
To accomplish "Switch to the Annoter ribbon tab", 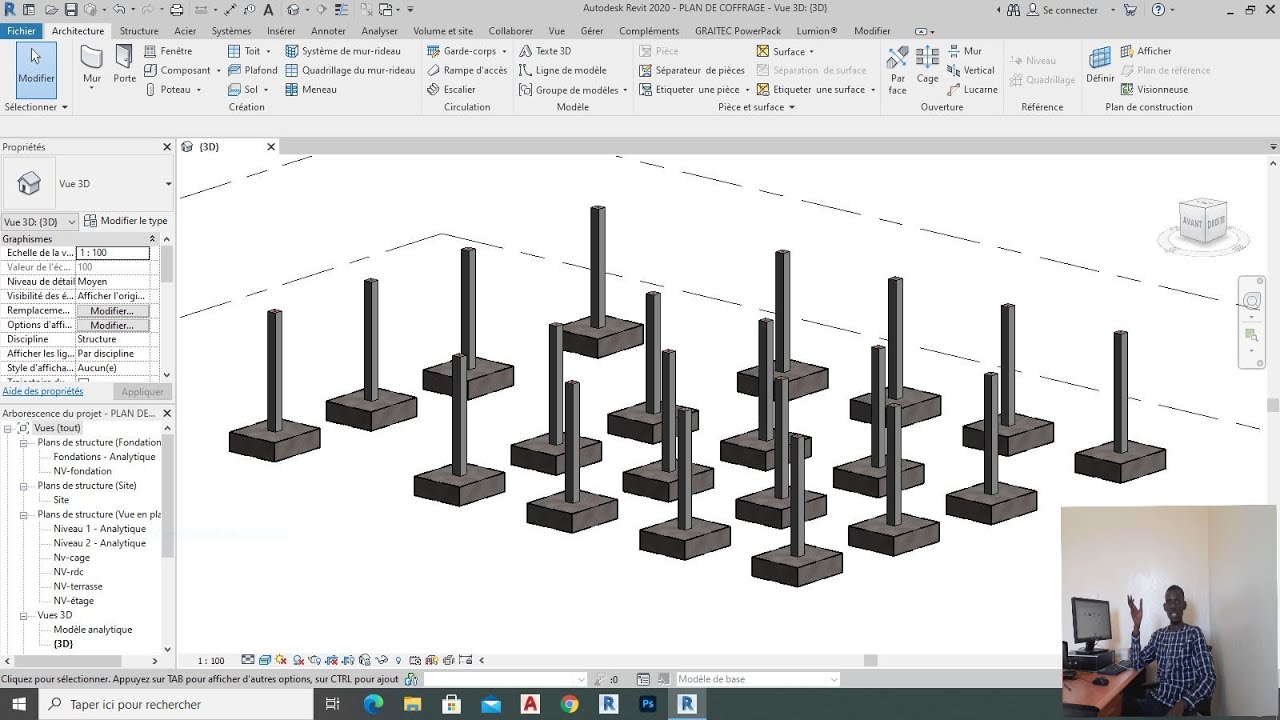I will pos(328,31).
